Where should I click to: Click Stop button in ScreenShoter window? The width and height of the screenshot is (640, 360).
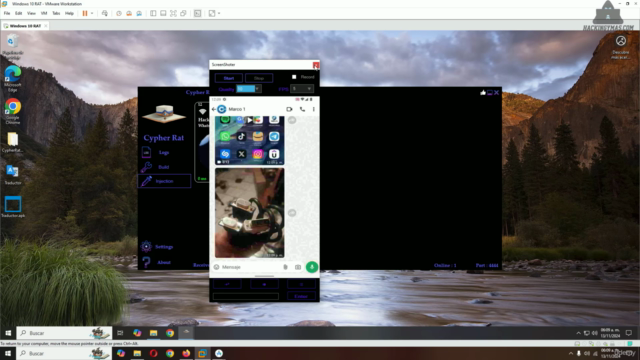(x=259, y=78)
